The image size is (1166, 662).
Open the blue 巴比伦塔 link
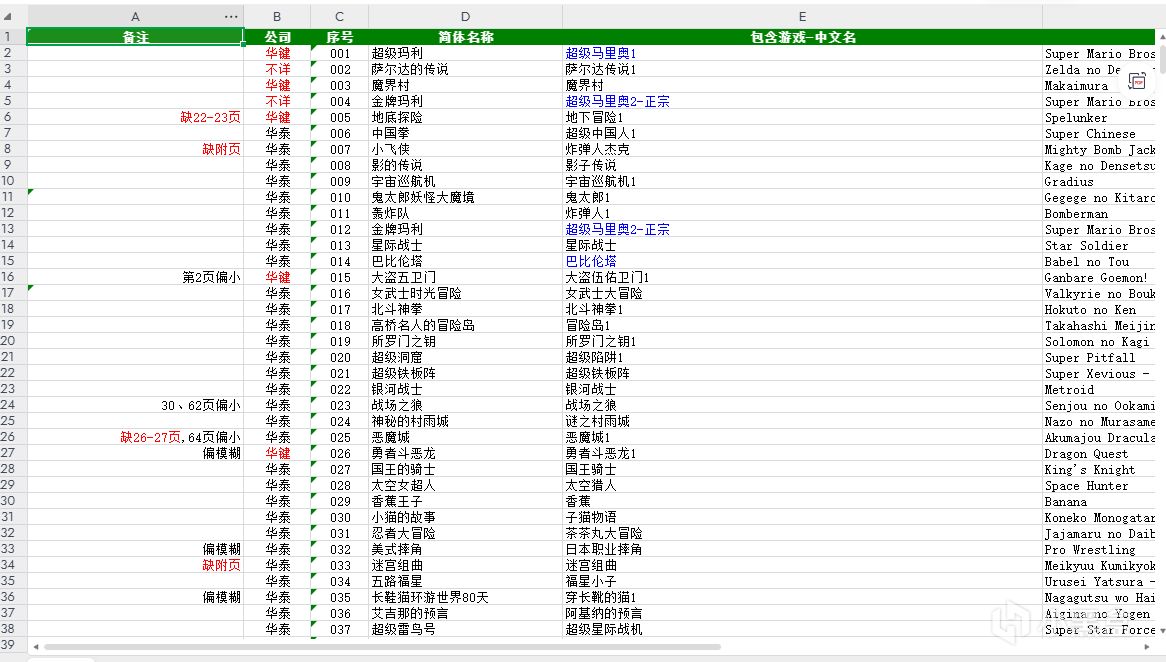tap(591, 261)
